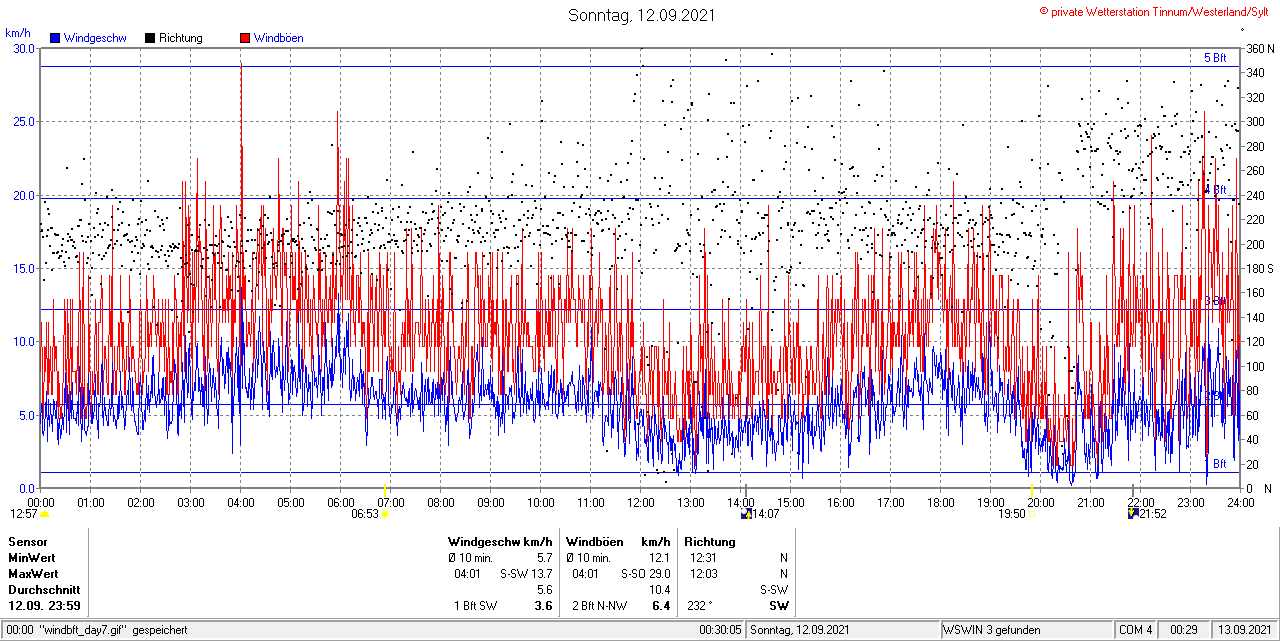Click the 12:31 direction time entry

pyautogui.click(x=704, y=558)
